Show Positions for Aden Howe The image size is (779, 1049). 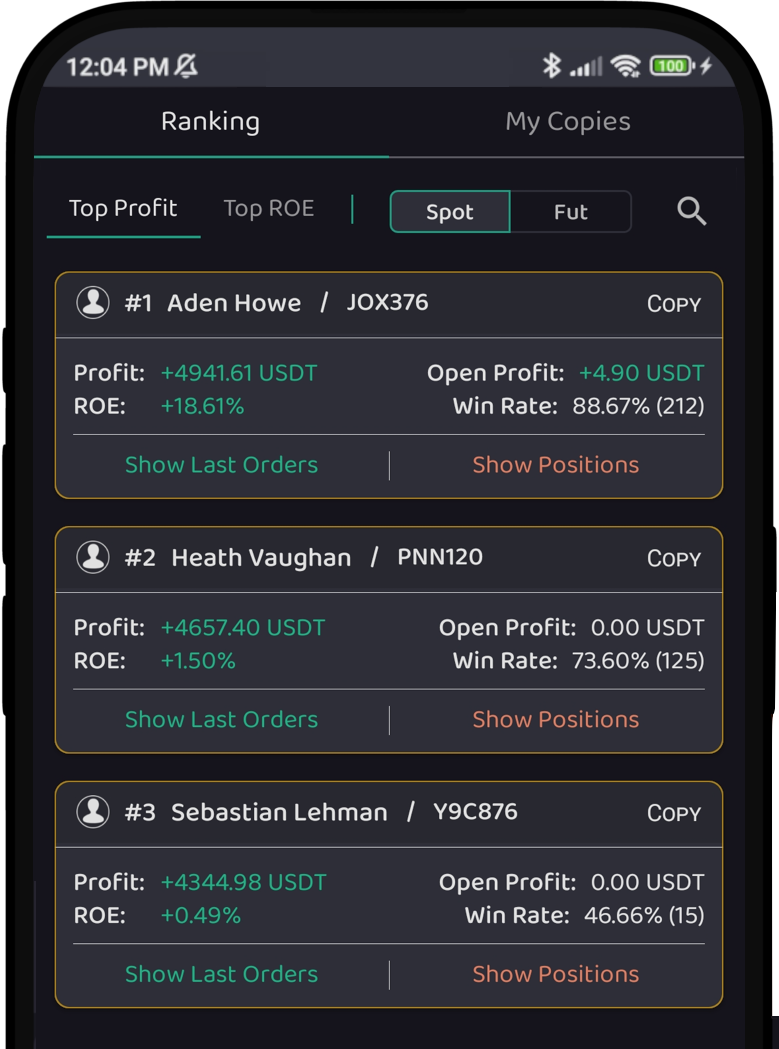click(555, 465)
